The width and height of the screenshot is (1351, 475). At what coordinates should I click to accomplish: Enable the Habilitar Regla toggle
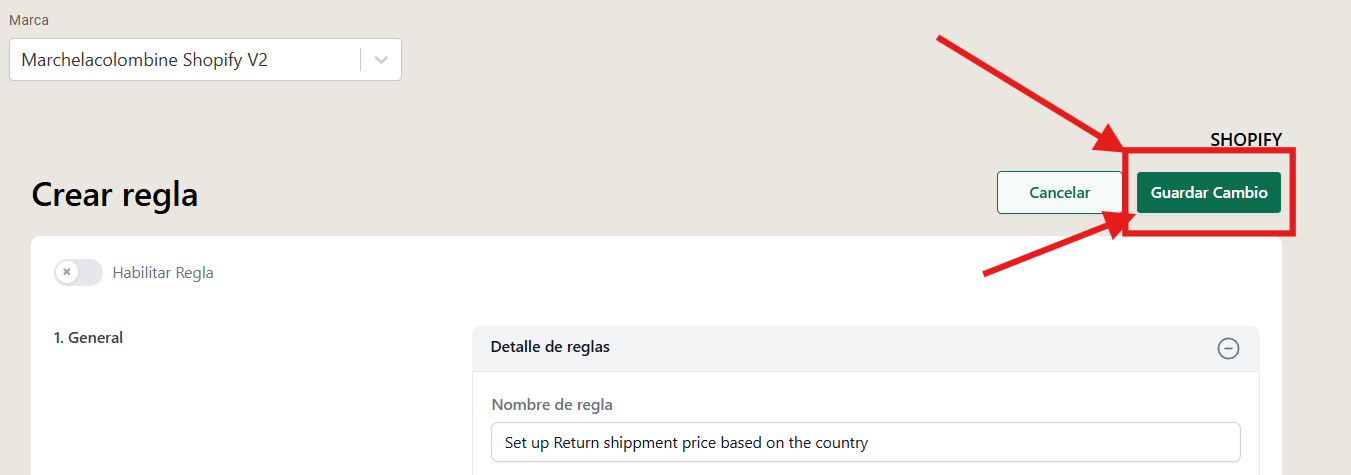point(79,272)
